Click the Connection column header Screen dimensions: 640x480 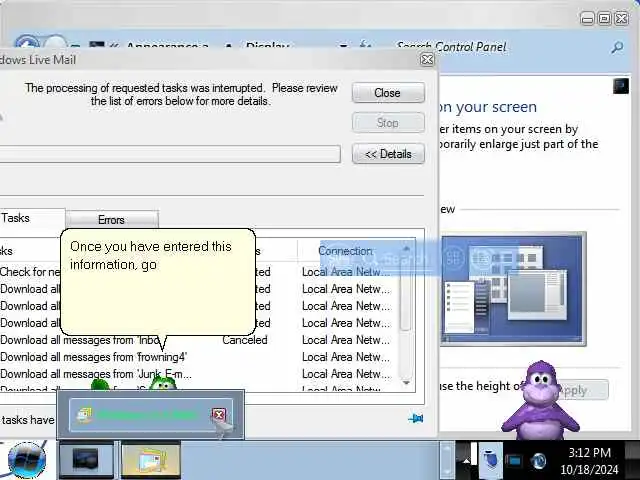point(346,251)
